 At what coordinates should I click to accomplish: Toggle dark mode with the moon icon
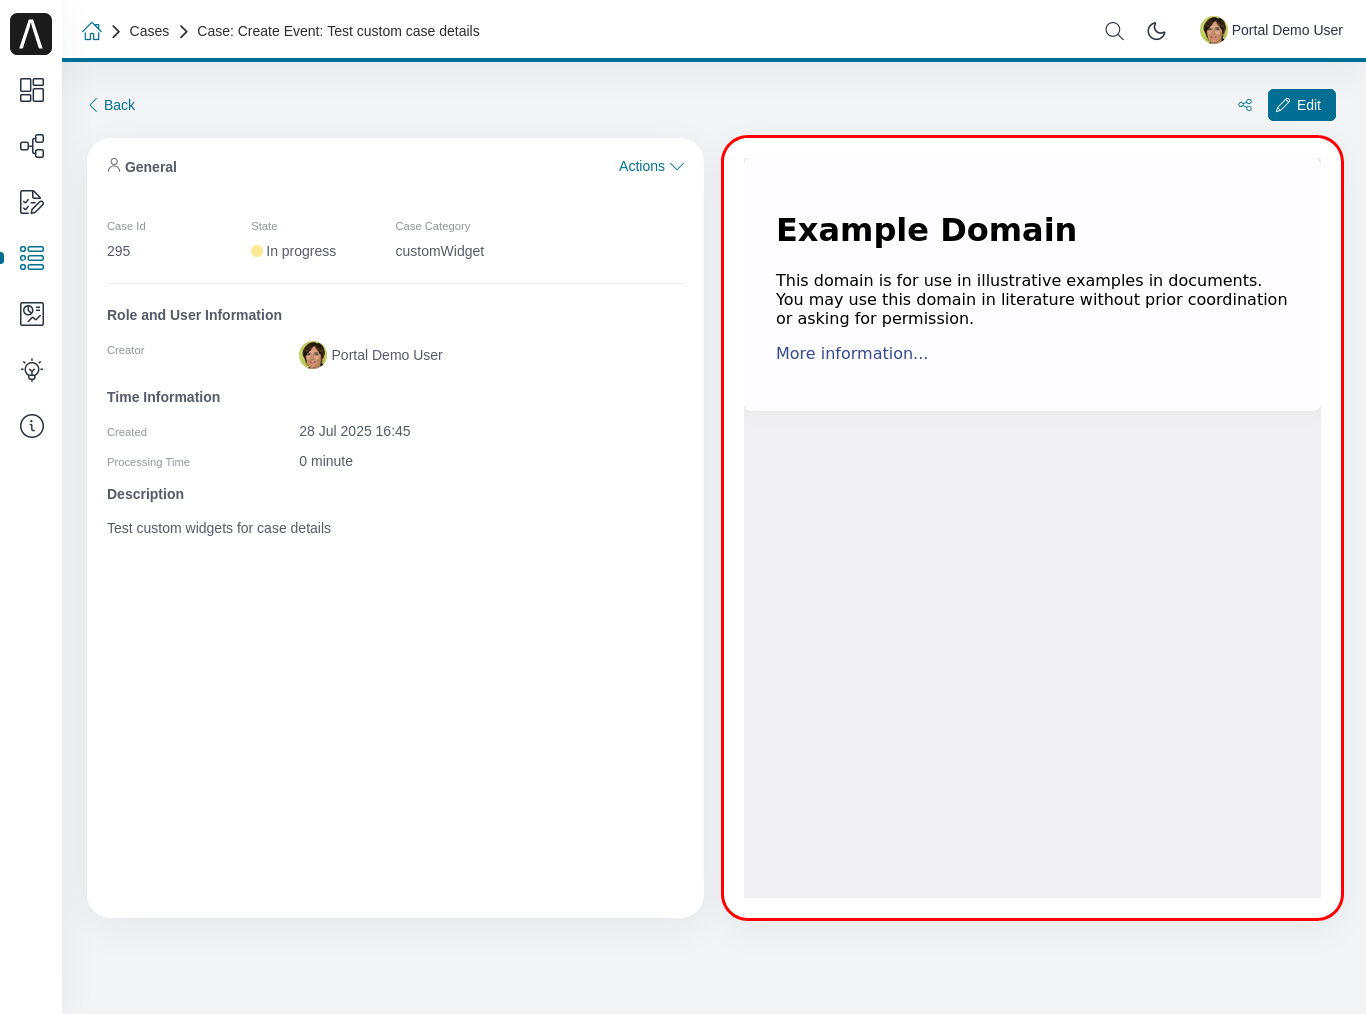pos(1157,31)
